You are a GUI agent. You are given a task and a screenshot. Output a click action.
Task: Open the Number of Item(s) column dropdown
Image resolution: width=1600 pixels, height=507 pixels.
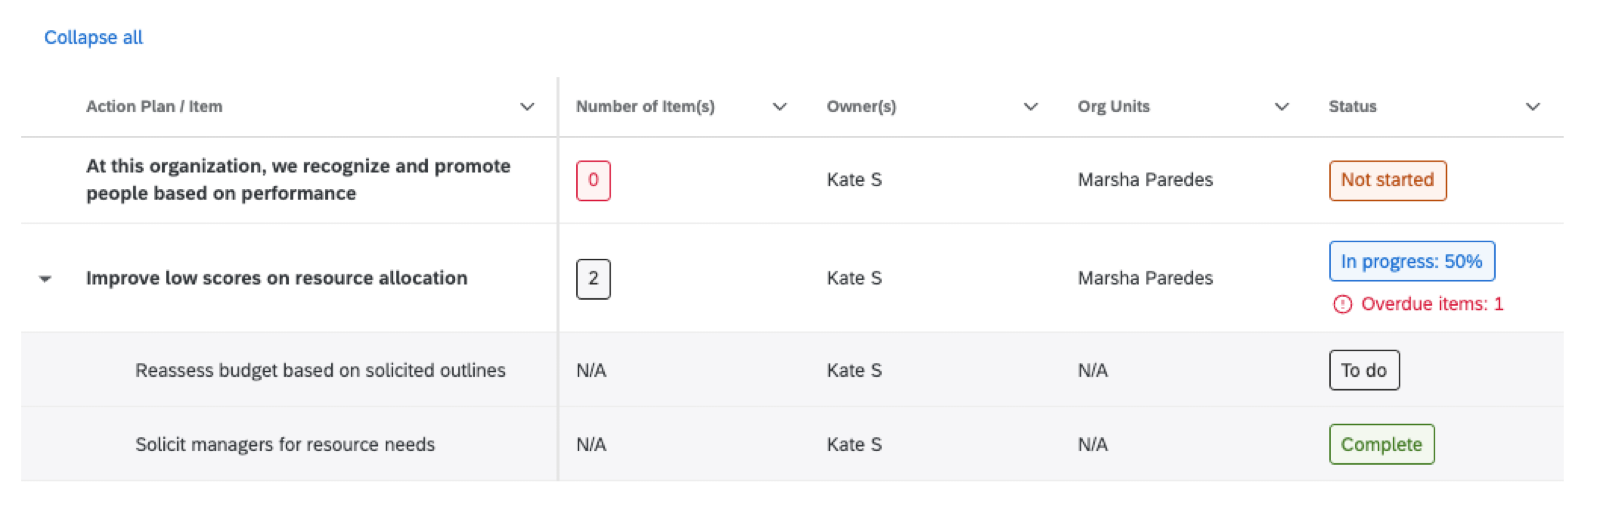tap(780, 107)
